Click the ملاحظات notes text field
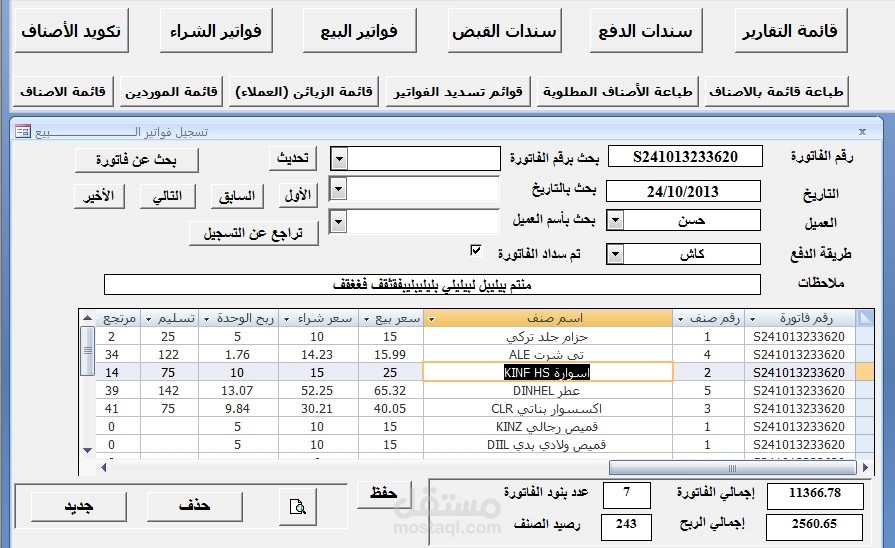 (432, 284)
